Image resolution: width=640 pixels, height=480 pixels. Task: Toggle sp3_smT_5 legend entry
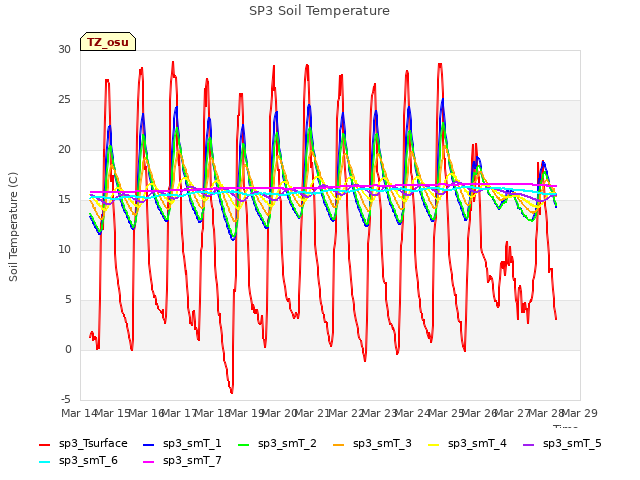[x=562, y=444]
